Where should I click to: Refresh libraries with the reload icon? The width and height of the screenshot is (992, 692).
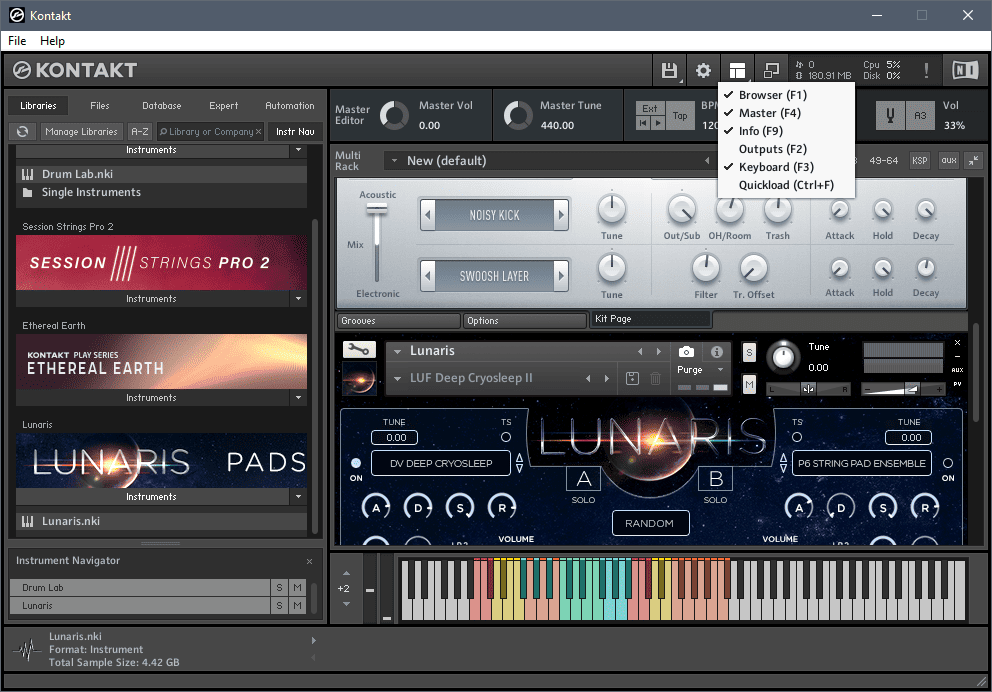pyautogui.click(x=23, y=131)
